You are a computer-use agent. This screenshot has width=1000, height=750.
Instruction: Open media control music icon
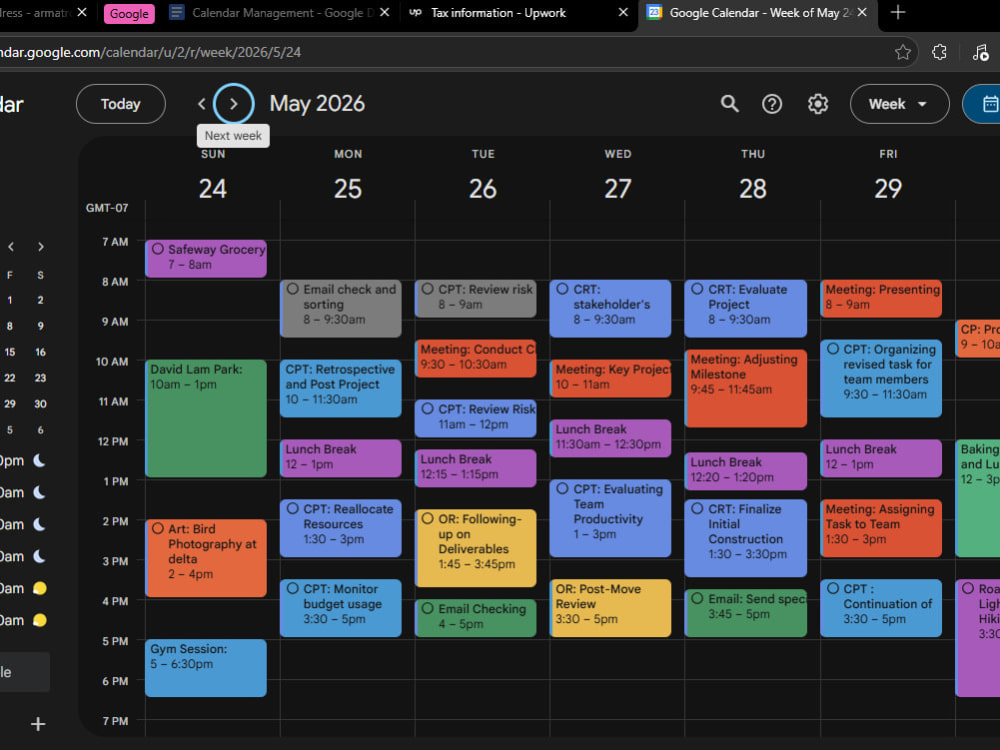pos(980,52)
